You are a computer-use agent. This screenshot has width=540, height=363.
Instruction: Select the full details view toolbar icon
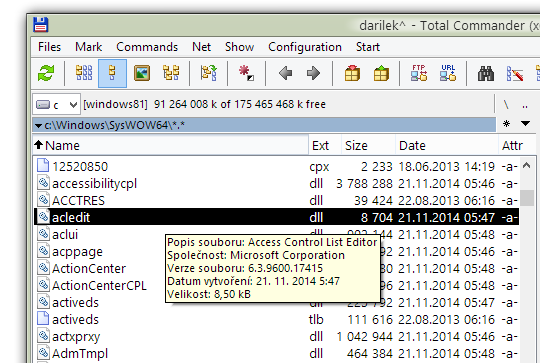click(x=112, y=73)
